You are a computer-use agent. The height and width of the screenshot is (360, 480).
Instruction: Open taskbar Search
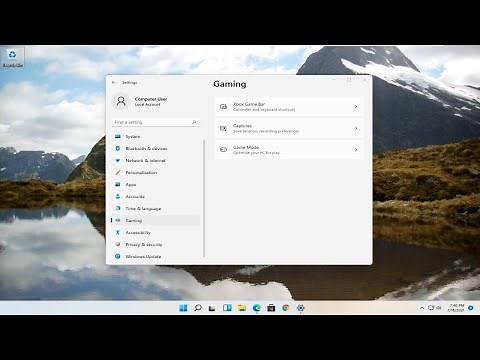tap(198, 308)
